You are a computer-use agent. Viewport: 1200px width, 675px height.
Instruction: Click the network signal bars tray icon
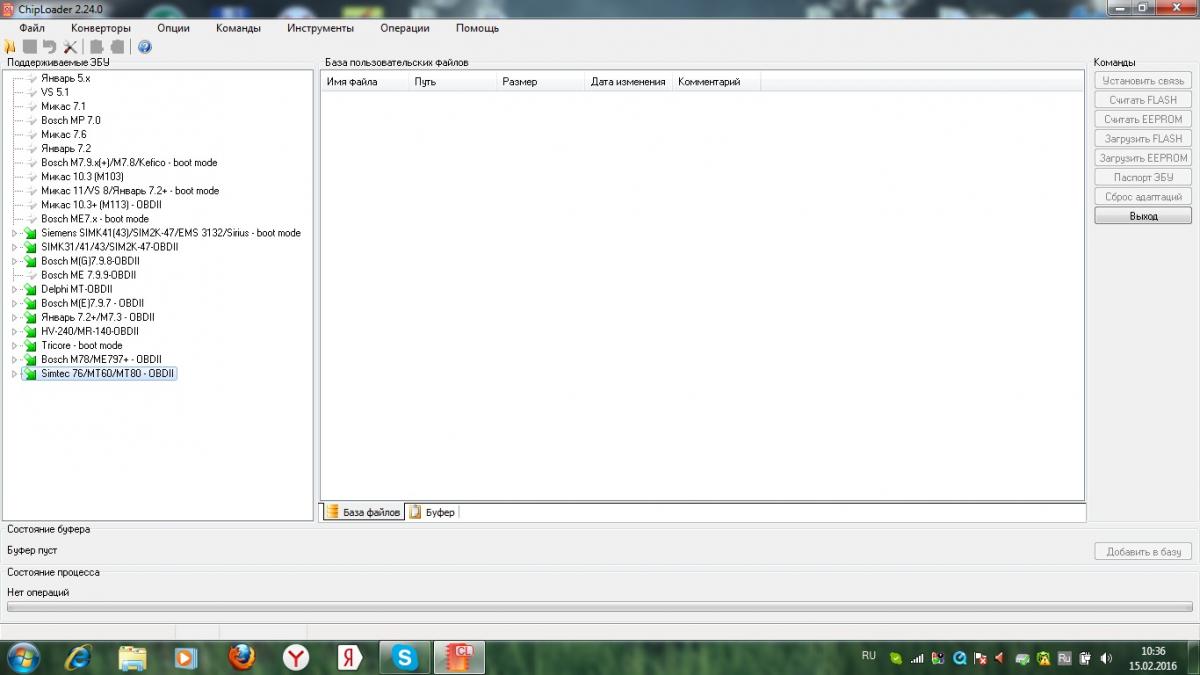coord(917,658)
